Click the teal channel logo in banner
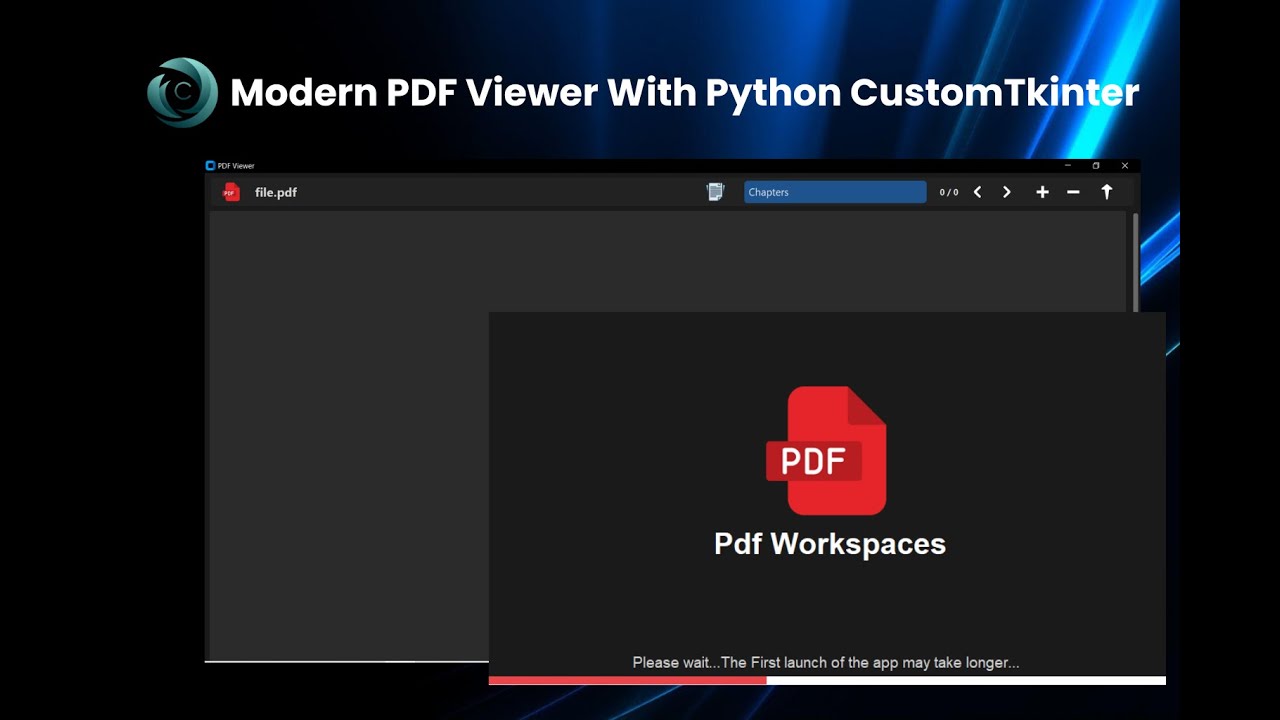This screenshot has height=720, width=1280. pyautogui.click(x=182, y=93)
